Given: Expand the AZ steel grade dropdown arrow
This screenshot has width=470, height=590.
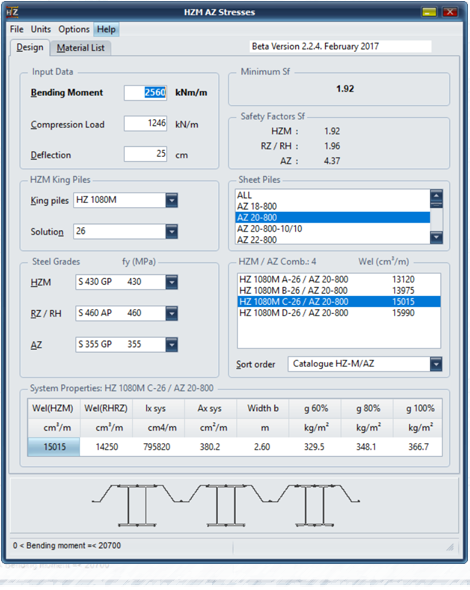Looking at the screenshot, I should [172, 344].
